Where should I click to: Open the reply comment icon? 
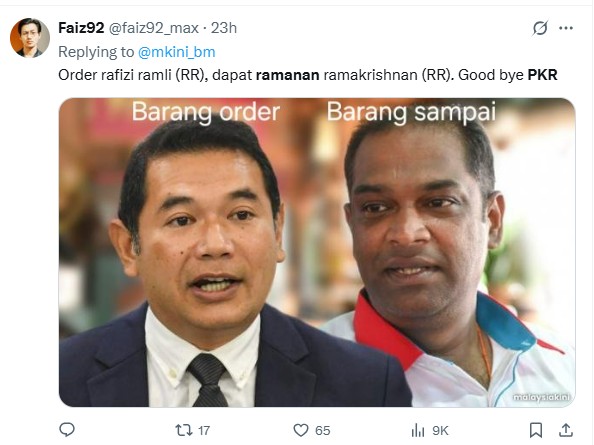tap(67, 429)
